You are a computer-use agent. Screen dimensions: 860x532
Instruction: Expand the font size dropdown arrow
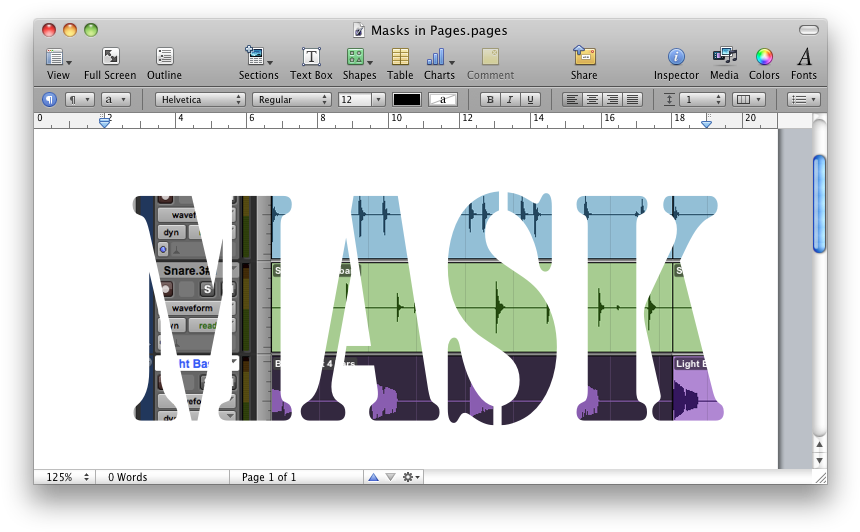point(378,99)
